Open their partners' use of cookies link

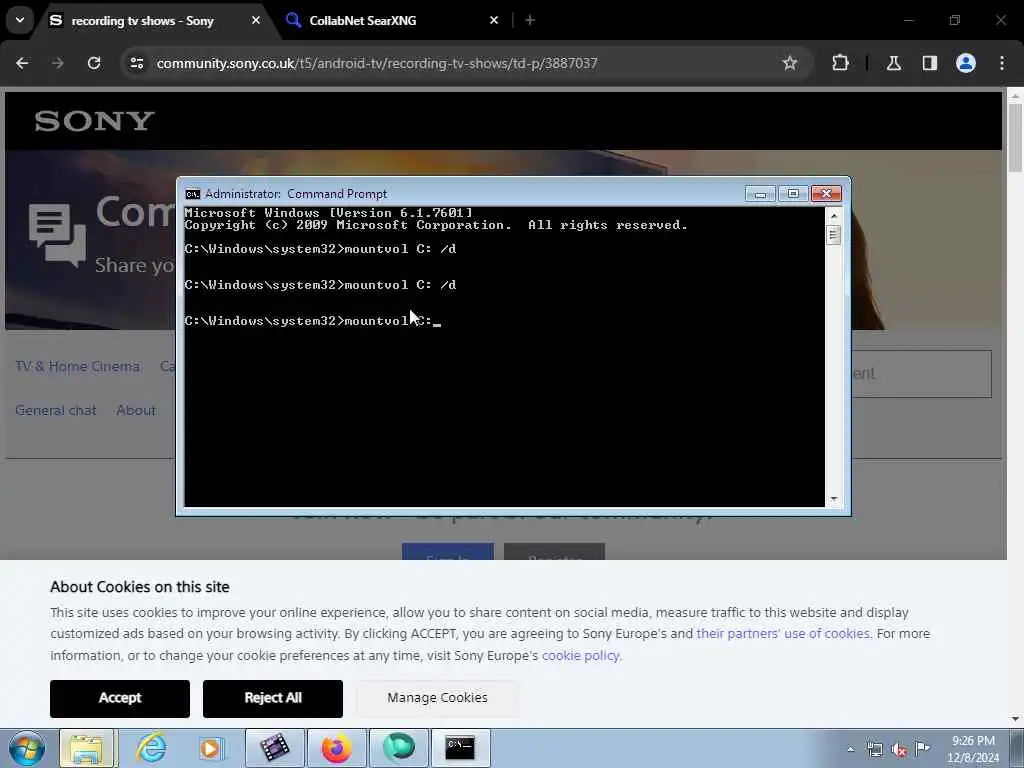tap(783, 633)
